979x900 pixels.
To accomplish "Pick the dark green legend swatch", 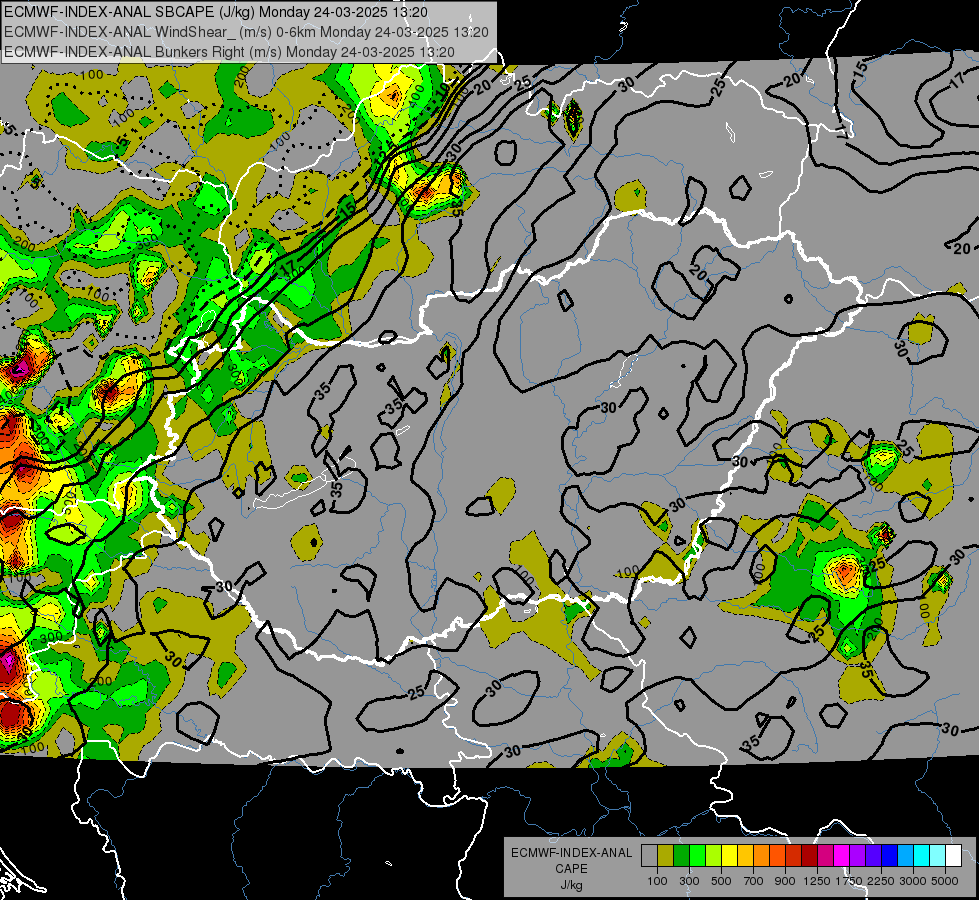I will coord(681,855).
